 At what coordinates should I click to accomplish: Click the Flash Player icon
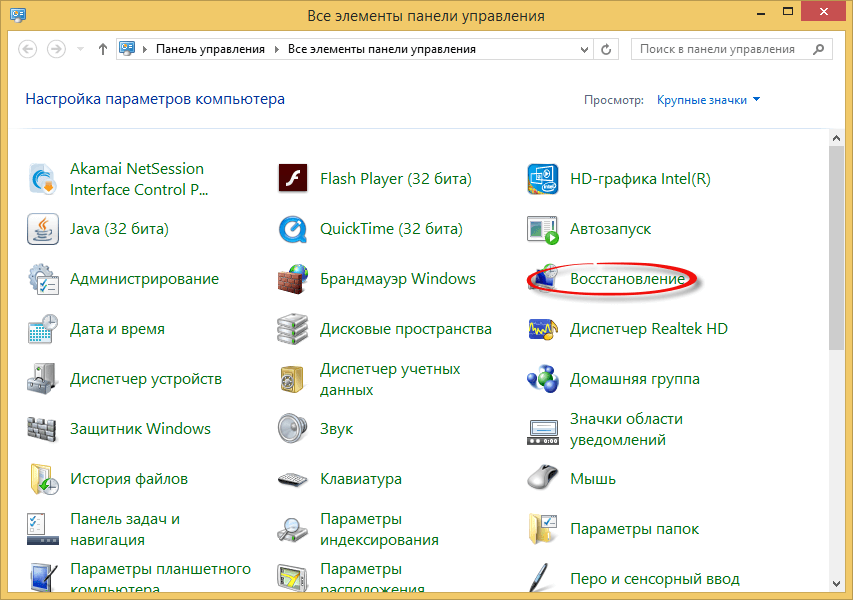click(293, 178)
